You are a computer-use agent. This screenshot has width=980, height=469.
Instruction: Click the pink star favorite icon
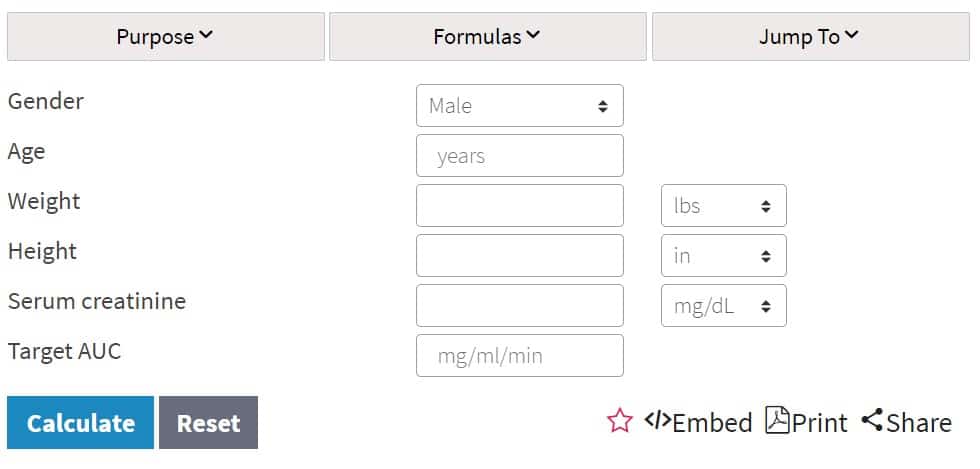[x=619, y=421]
